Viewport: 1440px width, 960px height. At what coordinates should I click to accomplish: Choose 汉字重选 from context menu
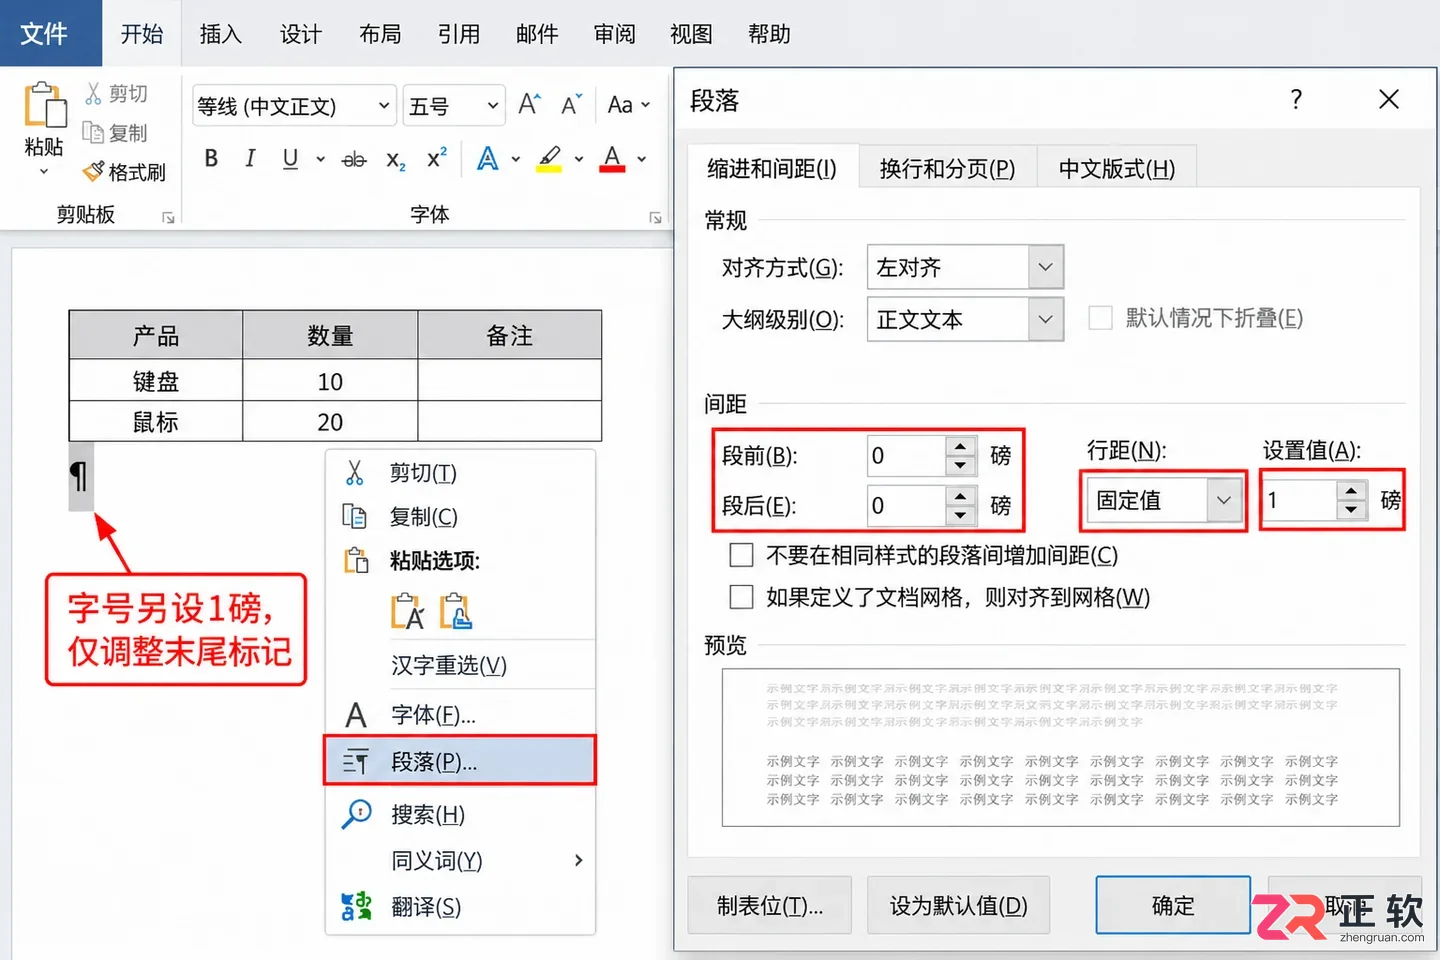(x=460, y=665)
